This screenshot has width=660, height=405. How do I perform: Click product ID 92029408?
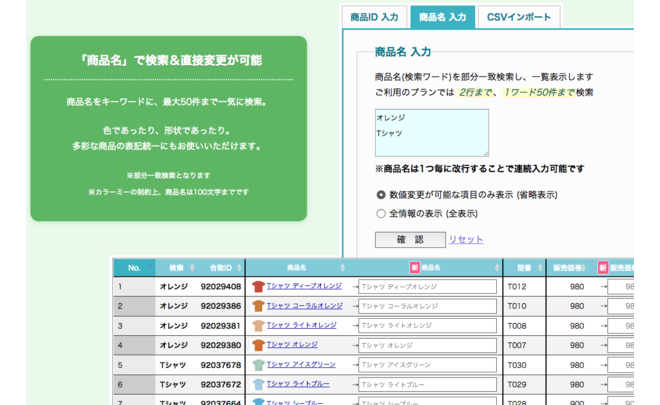click(221, 287)
